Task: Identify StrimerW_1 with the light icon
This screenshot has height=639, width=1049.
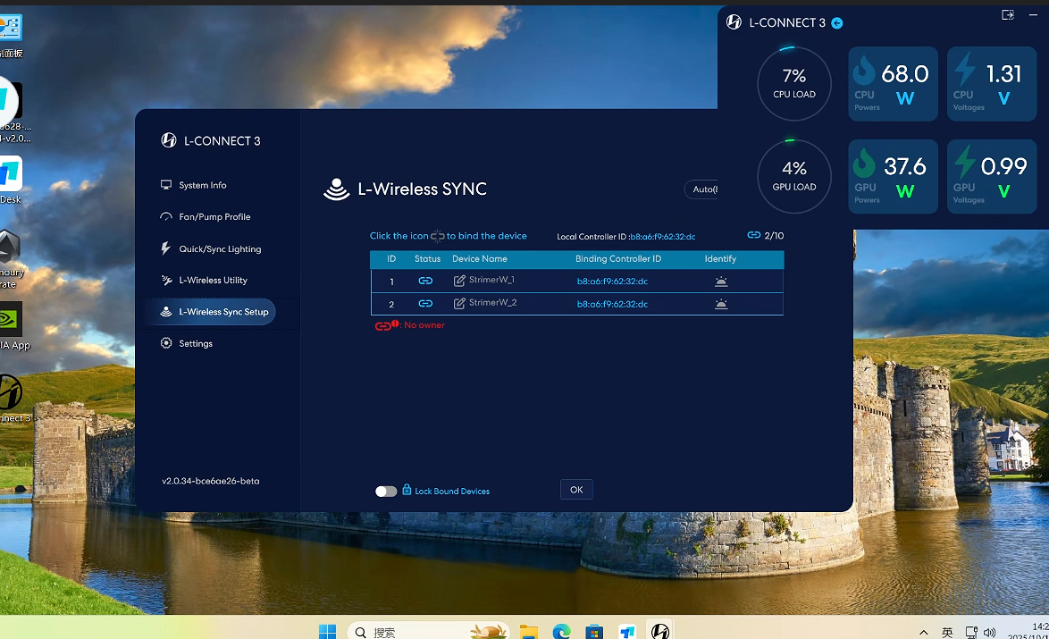Action: [x=721, y=282]
